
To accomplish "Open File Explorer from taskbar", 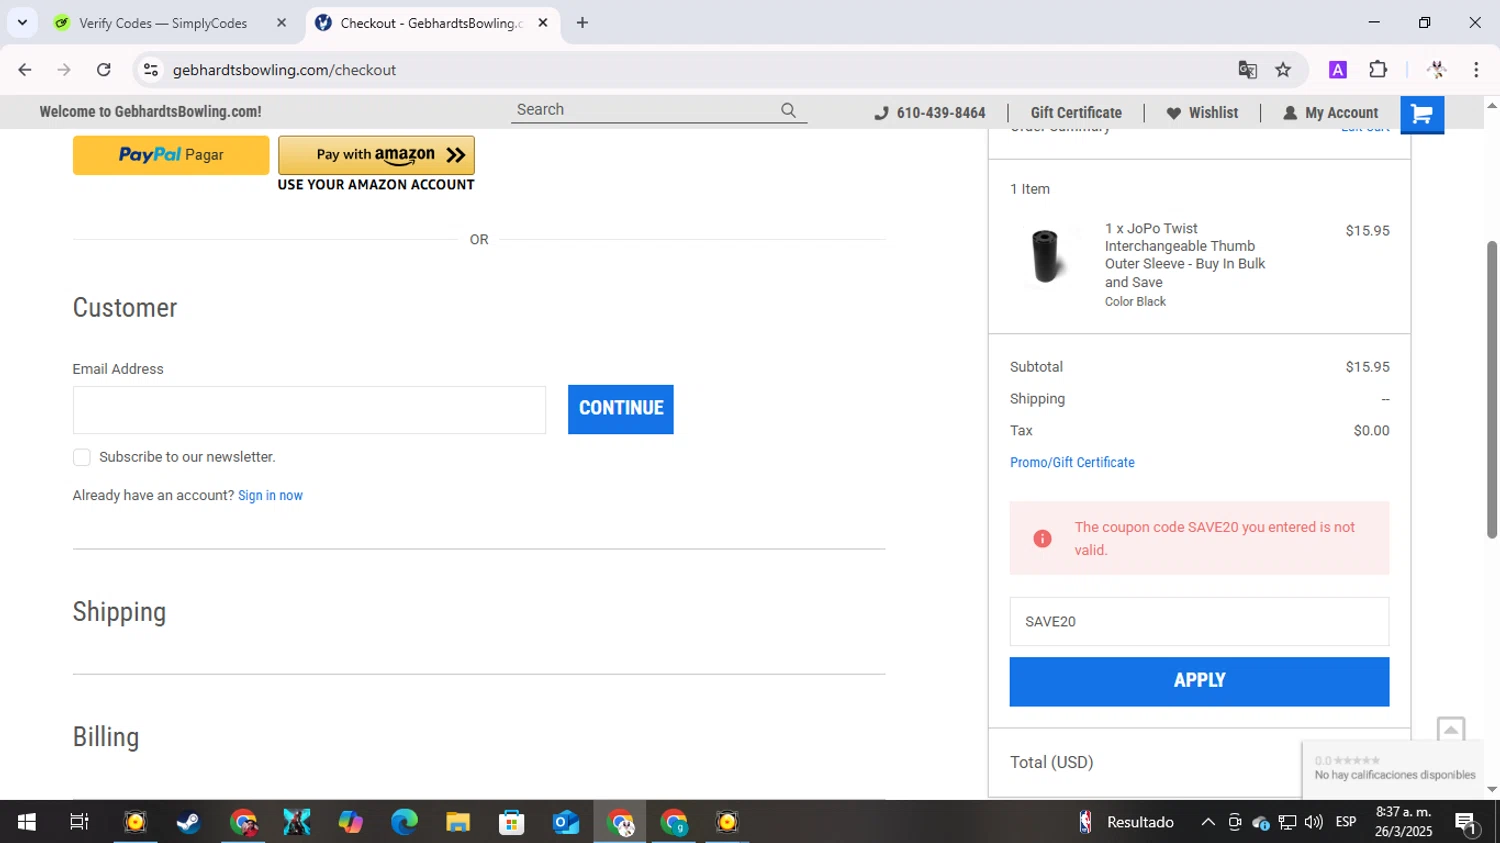I will pyautogui.click(x=458, y=822).
